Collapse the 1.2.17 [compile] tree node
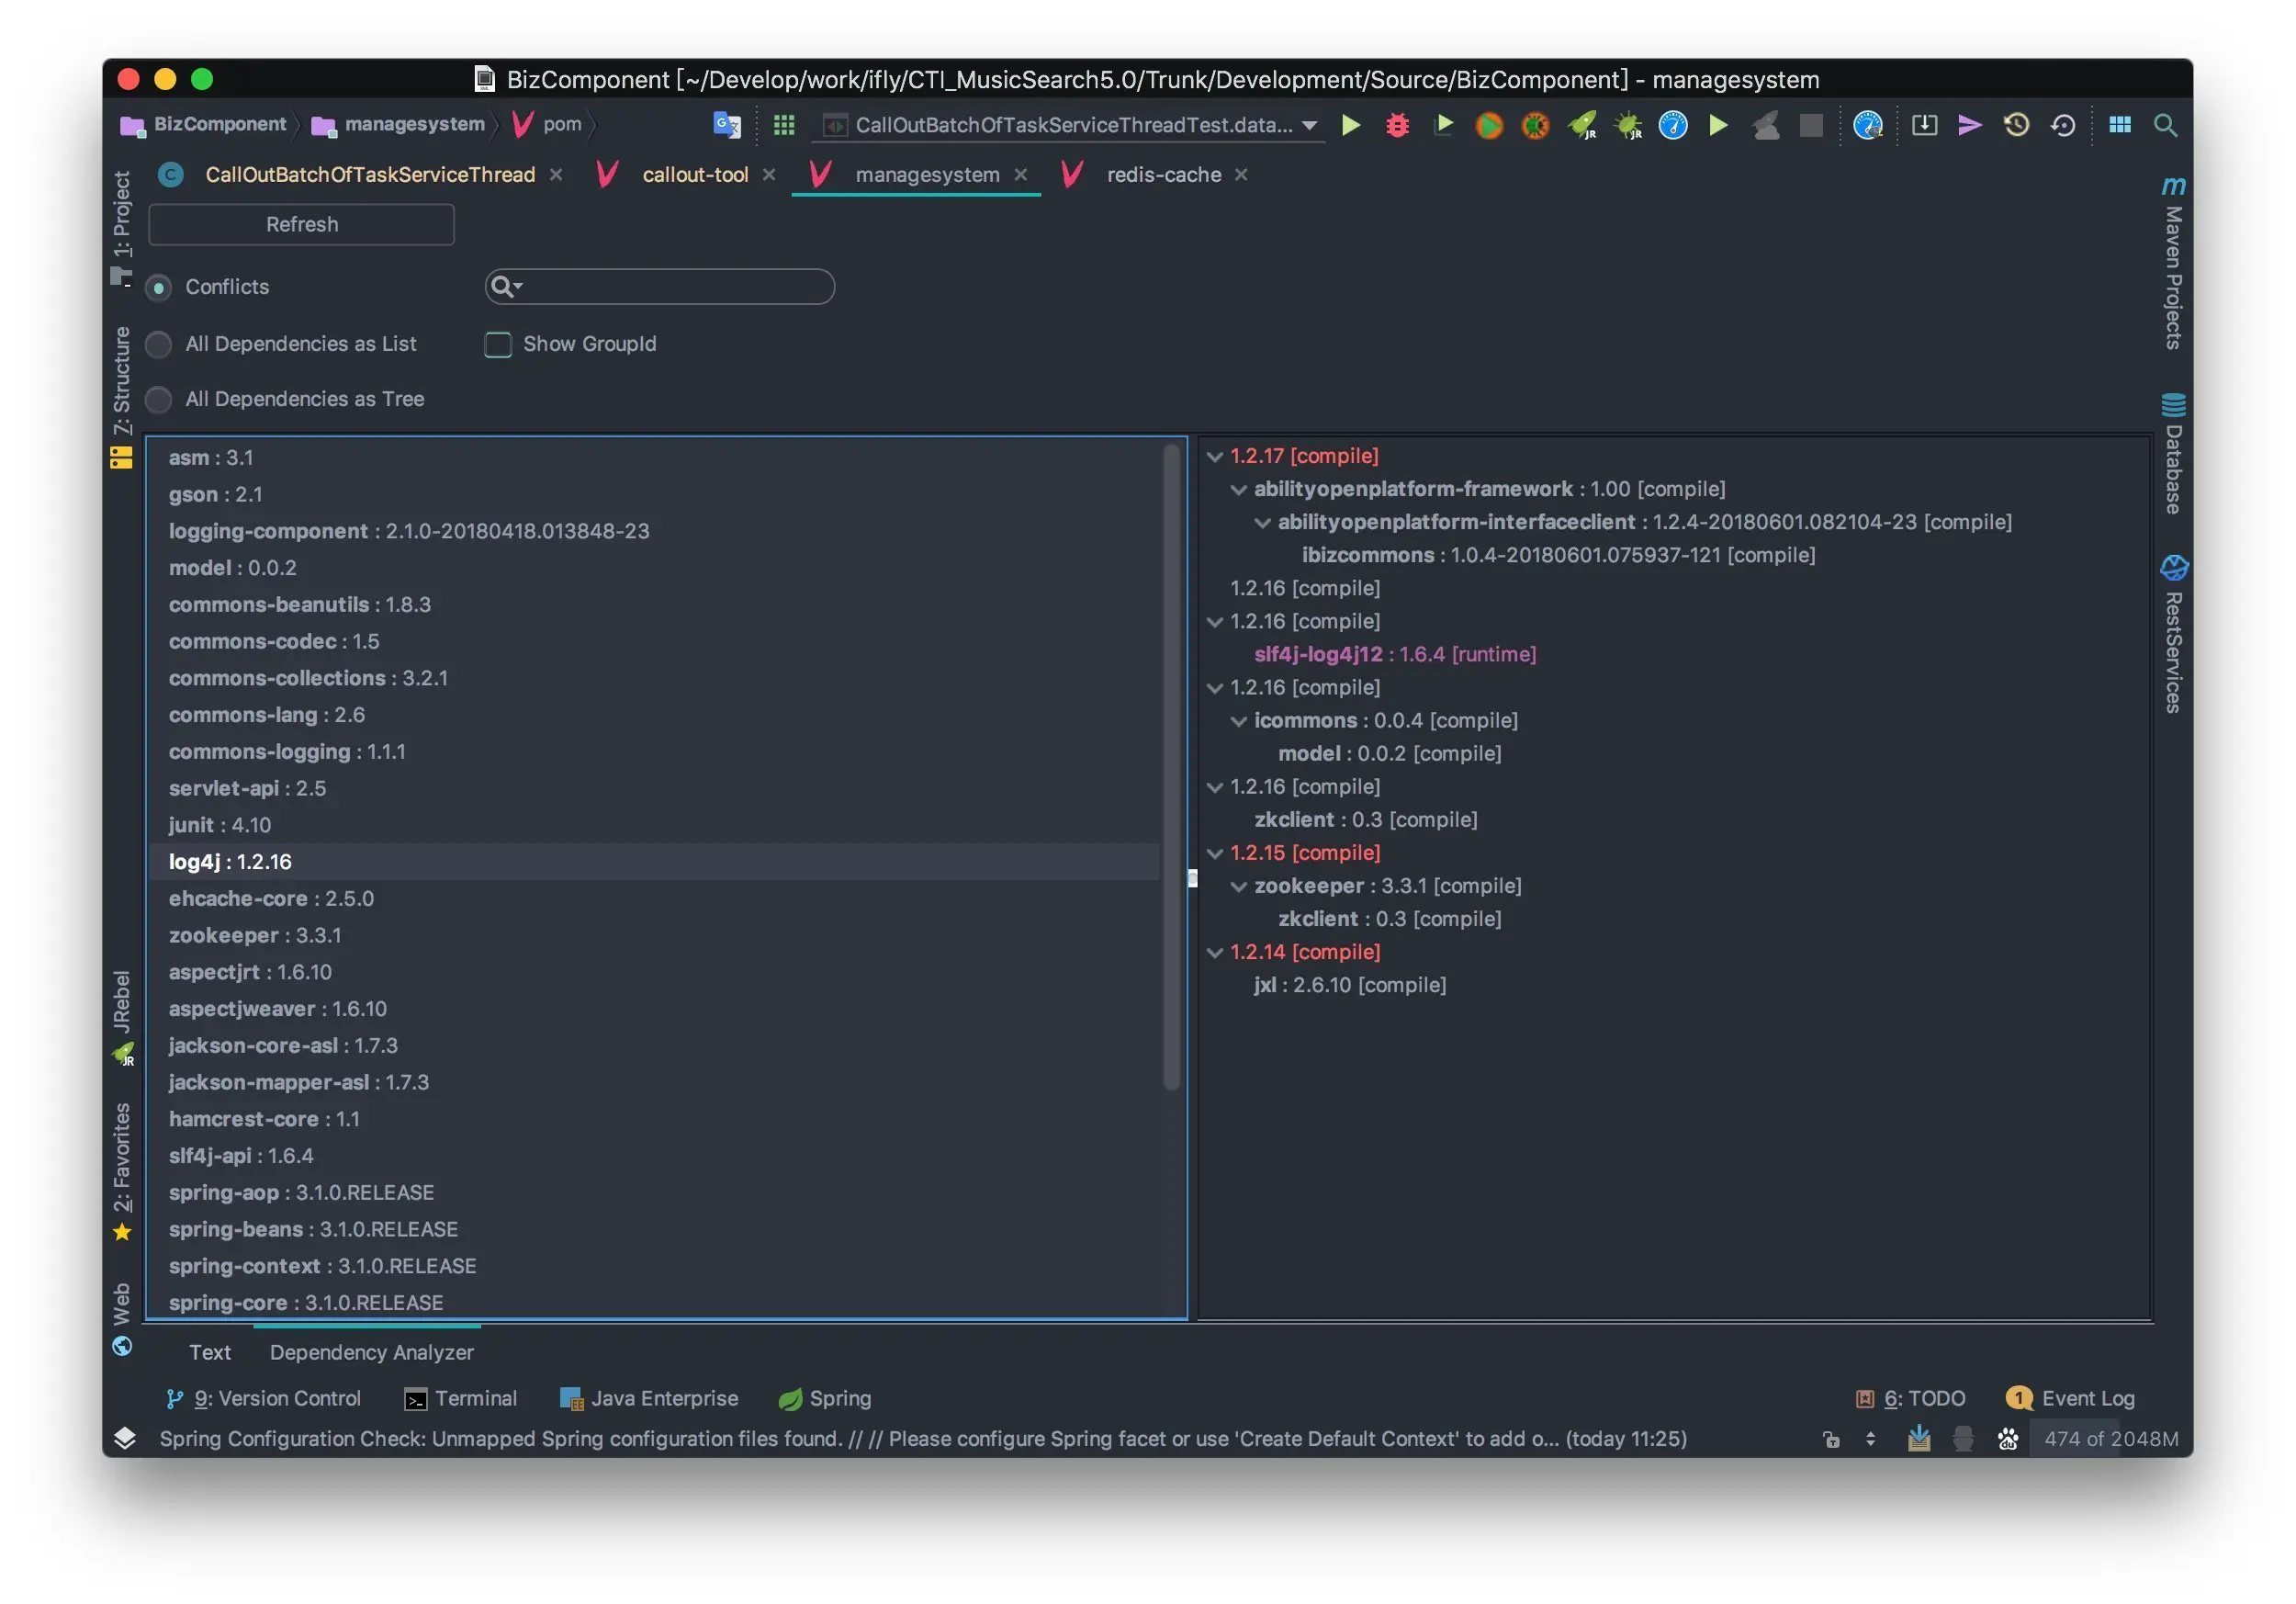The height and width of the screenshot is (1604, 2296). point(1214,457)
